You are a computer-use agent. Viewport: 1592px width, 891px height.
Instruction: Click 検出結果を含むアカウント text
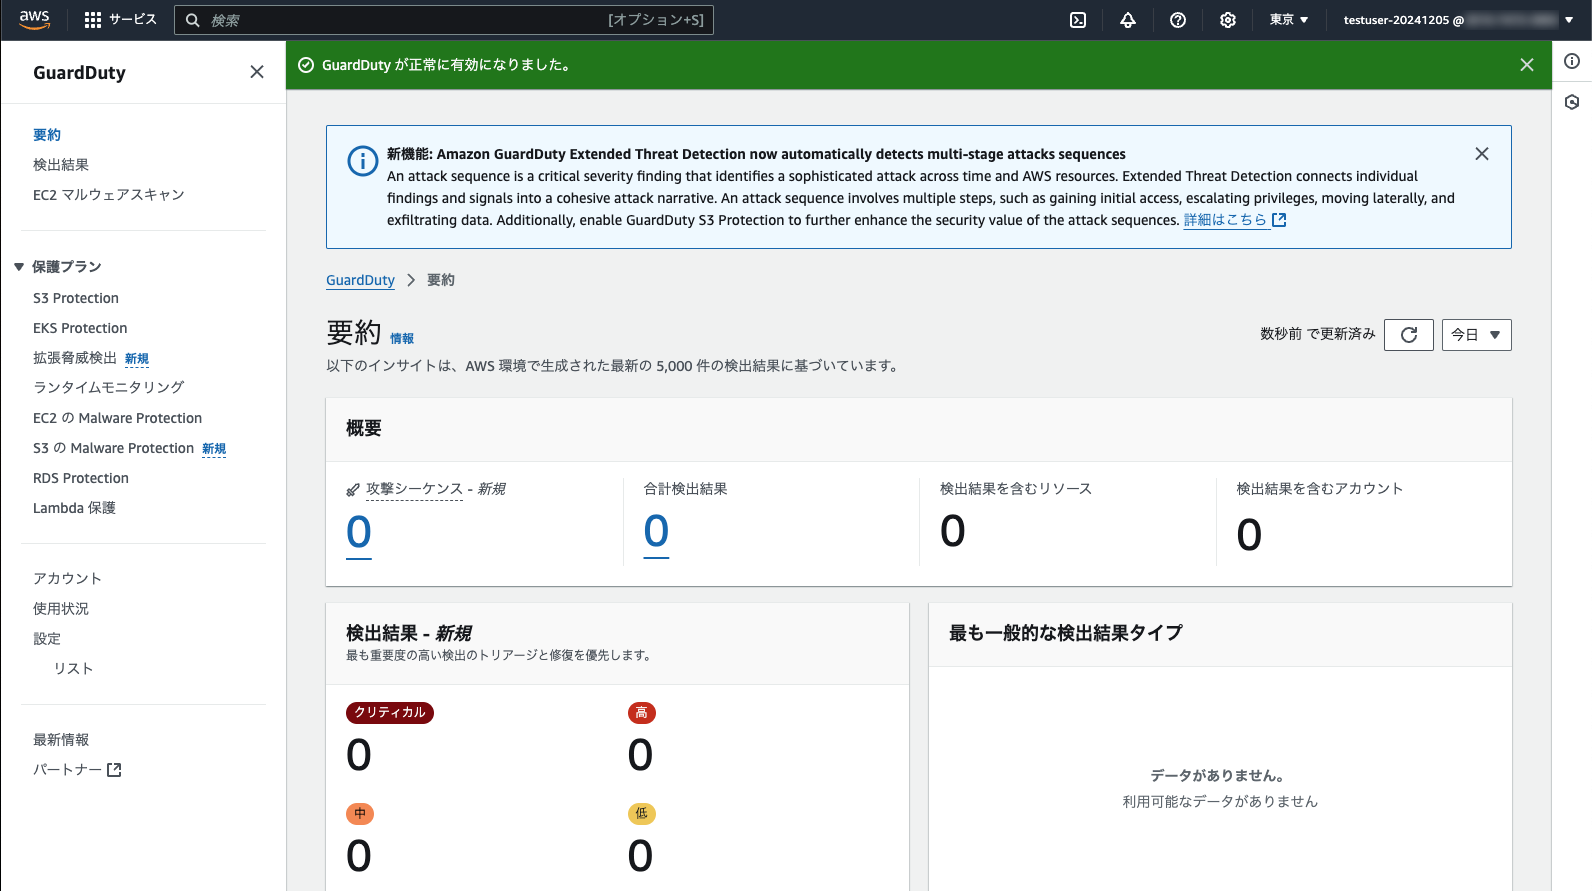click(x=1320, y=489)
